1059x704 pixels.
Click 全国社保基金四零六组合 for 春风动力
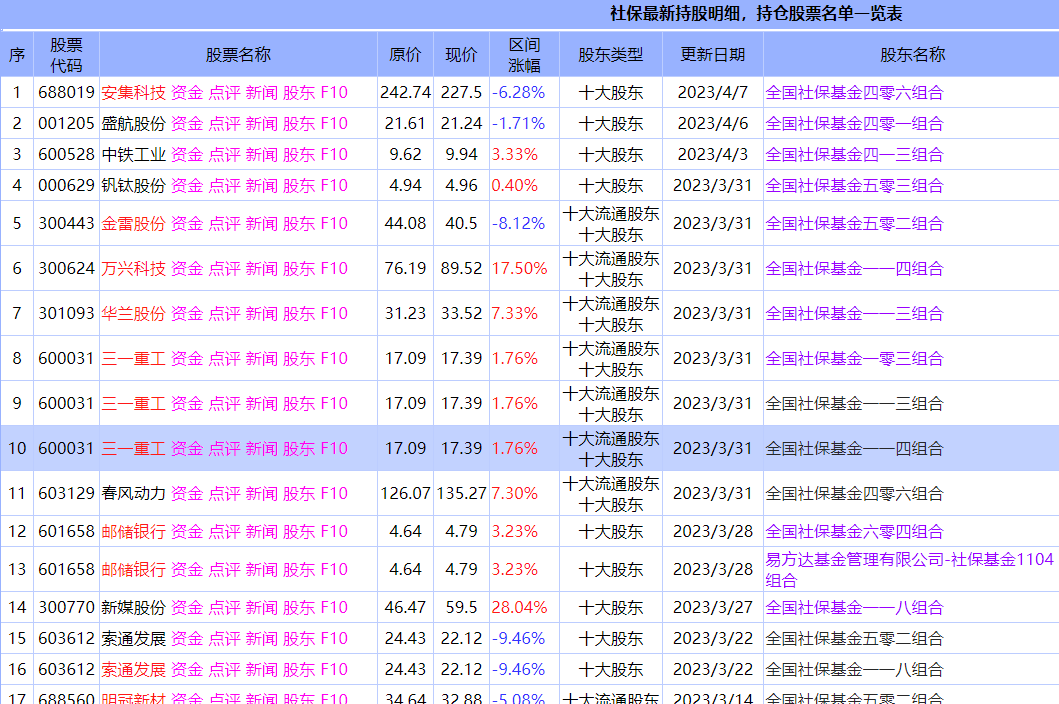pyautogui.click(x=854, y=493)
